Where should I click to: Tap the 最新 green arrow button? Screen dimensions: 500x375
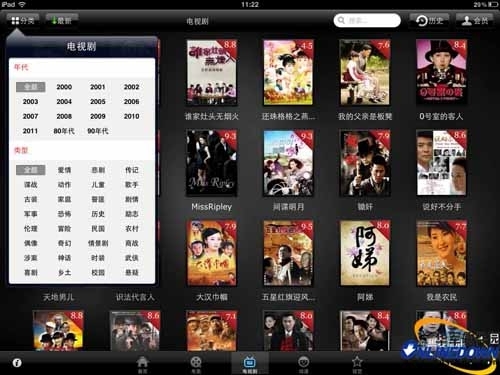click(x=62, y=20)
